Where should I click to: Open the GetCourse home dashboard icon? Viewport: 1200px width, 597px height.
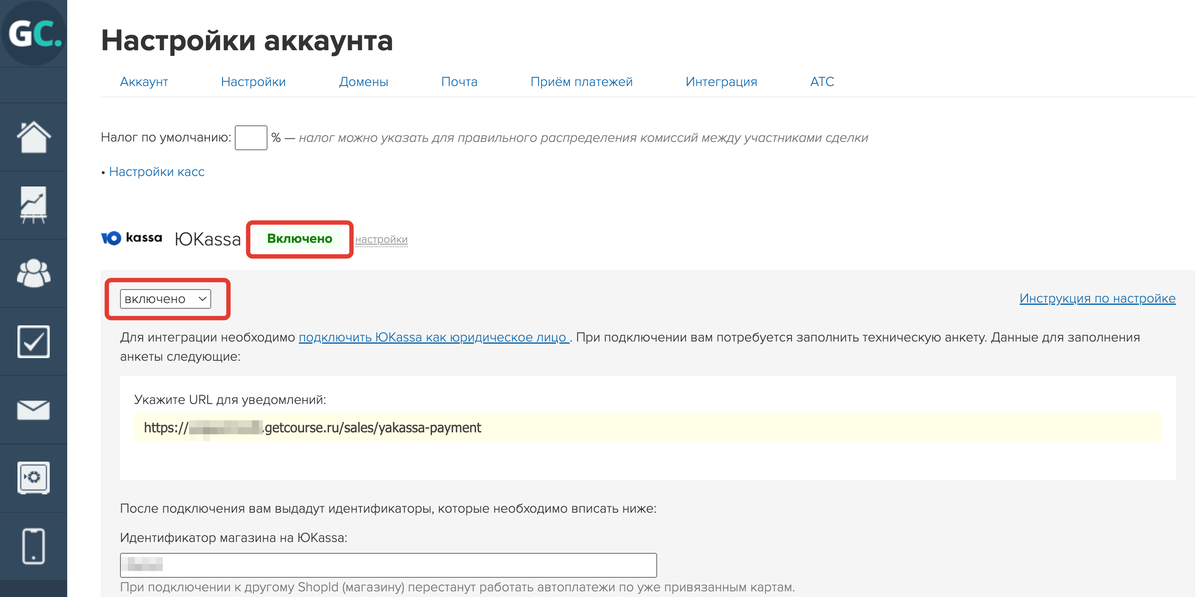[x=33, y=137]
